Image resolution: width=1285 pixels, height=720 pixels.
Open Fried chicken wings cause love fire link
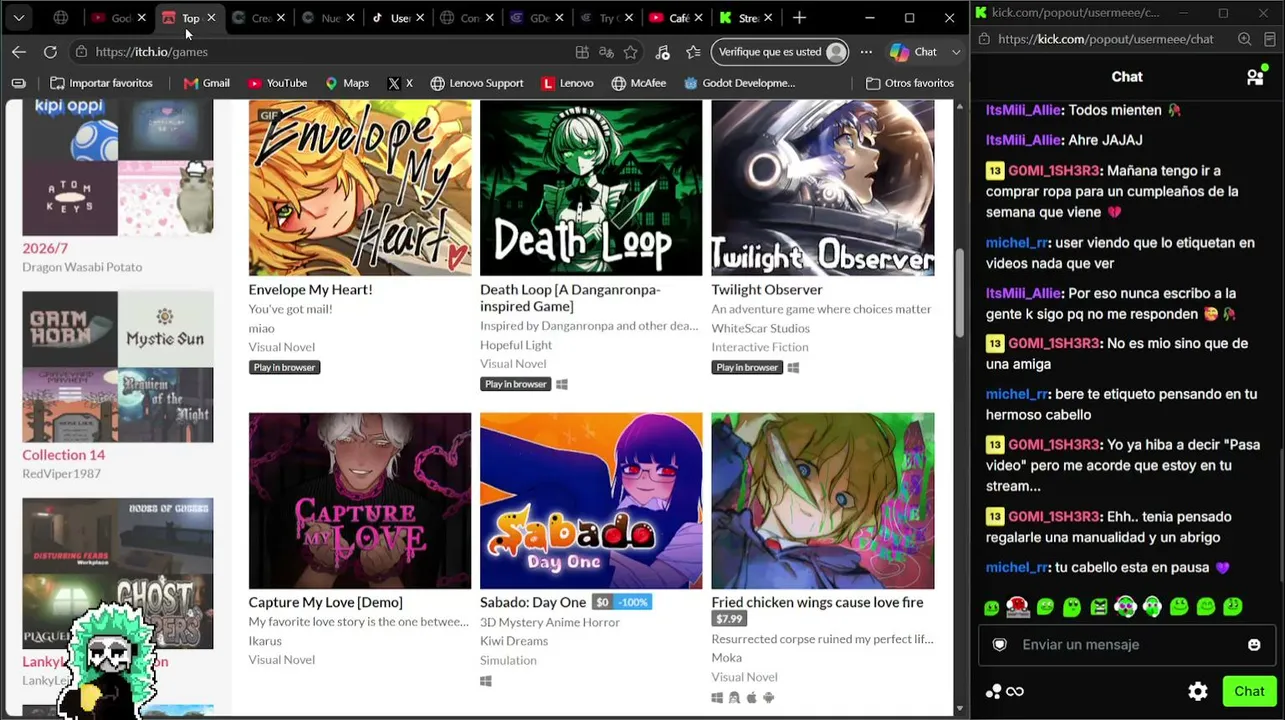tap(817, 602)
